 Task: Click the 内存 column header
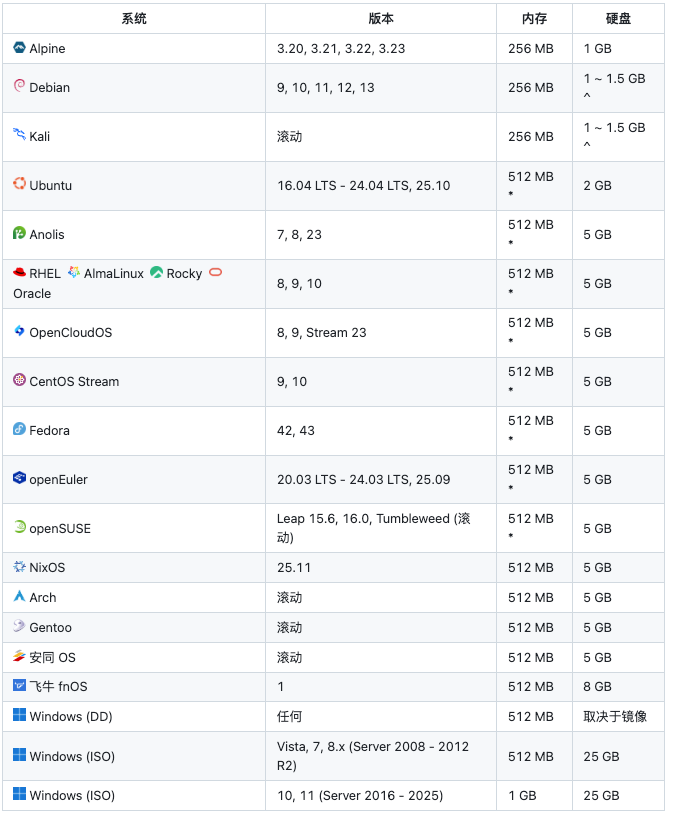(534, 19)
